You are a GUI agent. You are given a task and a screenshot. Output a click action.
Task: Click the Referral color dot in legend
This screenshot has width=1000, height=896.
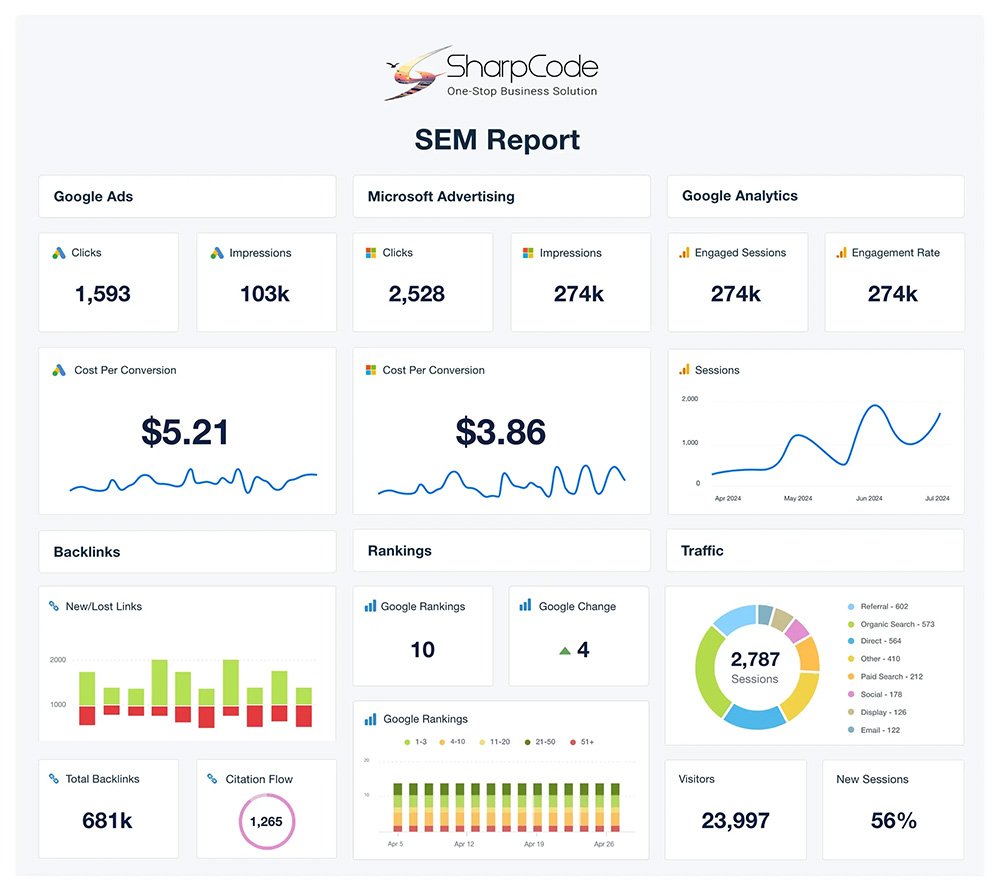tap(851, 607)
